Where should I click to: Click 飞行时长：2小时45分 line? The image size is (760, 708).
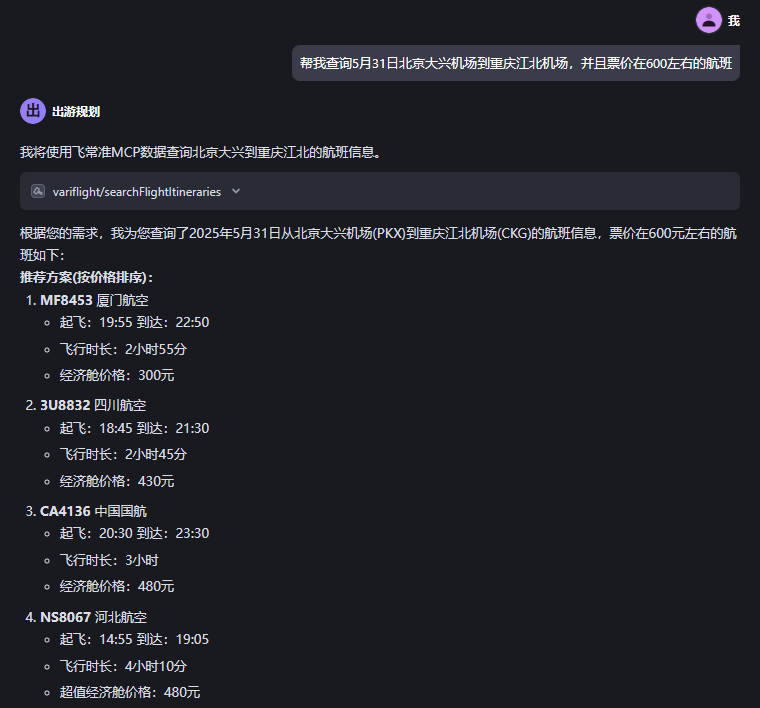click(x=123, y=455)
